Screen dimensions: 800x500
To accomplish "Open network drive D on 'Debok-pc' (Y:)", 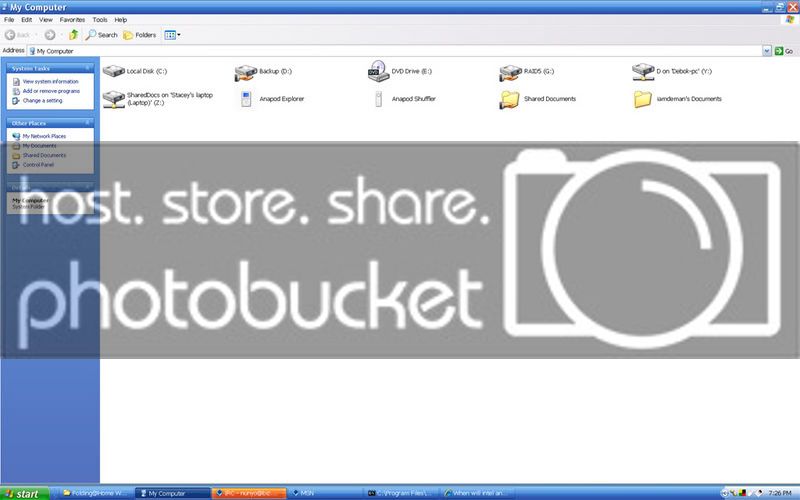I will (x=643, y=71).
